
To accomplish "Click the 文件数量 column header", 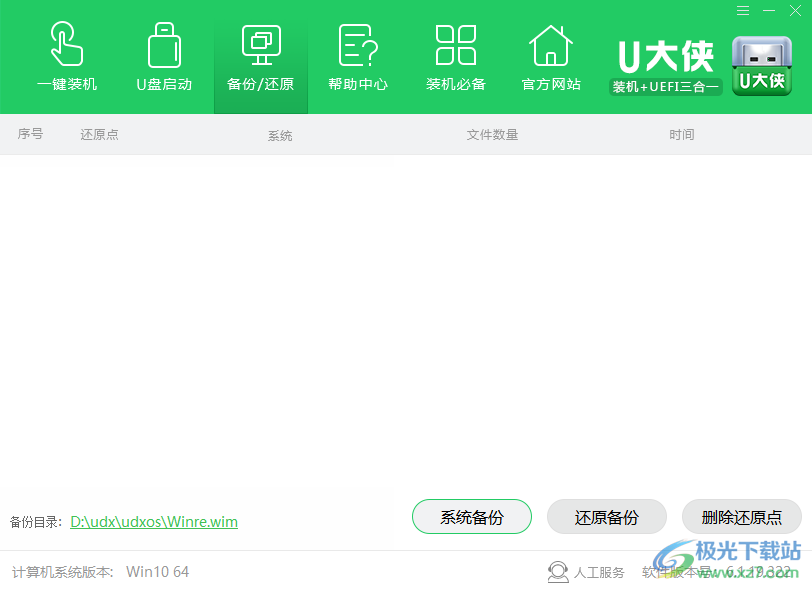I will click(x=492, y=135).
